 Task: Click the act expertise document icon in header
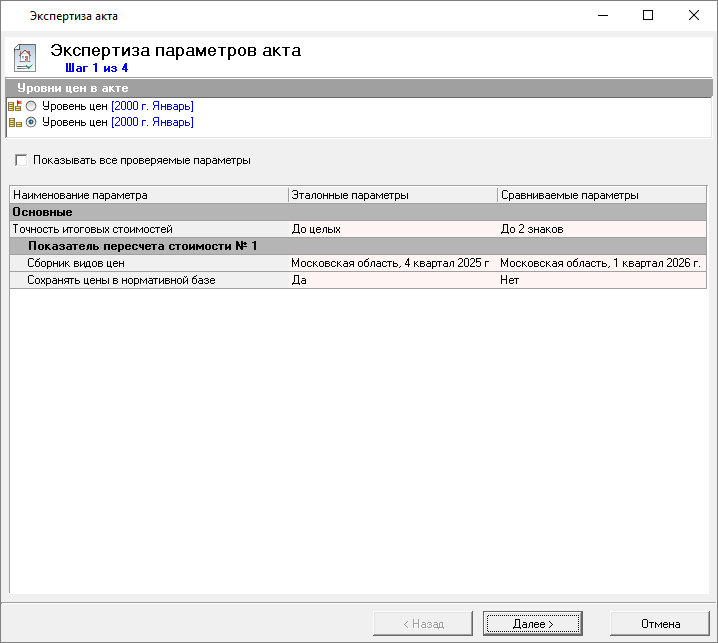(x=25, y=57)
